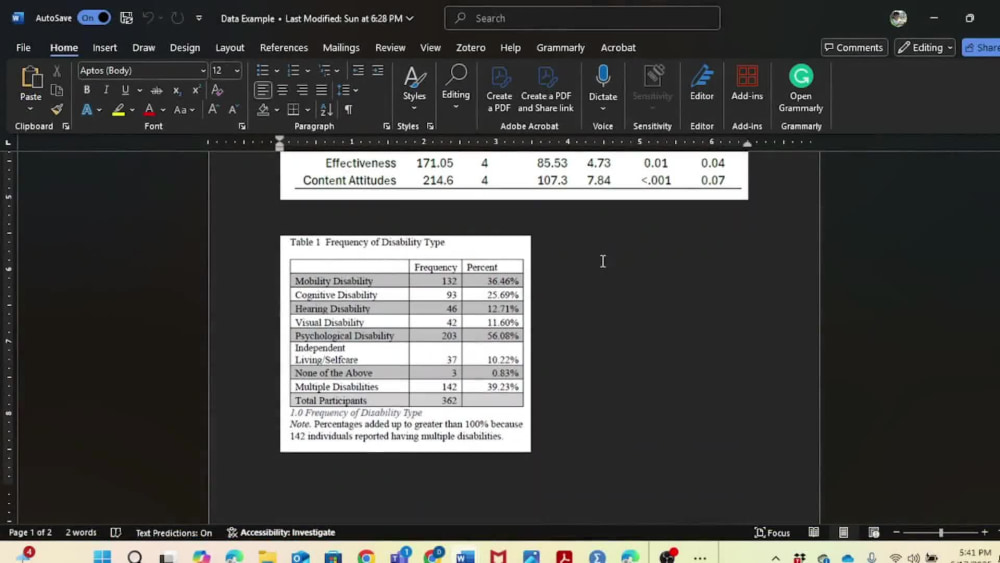Open the Zotero tab
1000x563 pixels.
coord(471,47)
